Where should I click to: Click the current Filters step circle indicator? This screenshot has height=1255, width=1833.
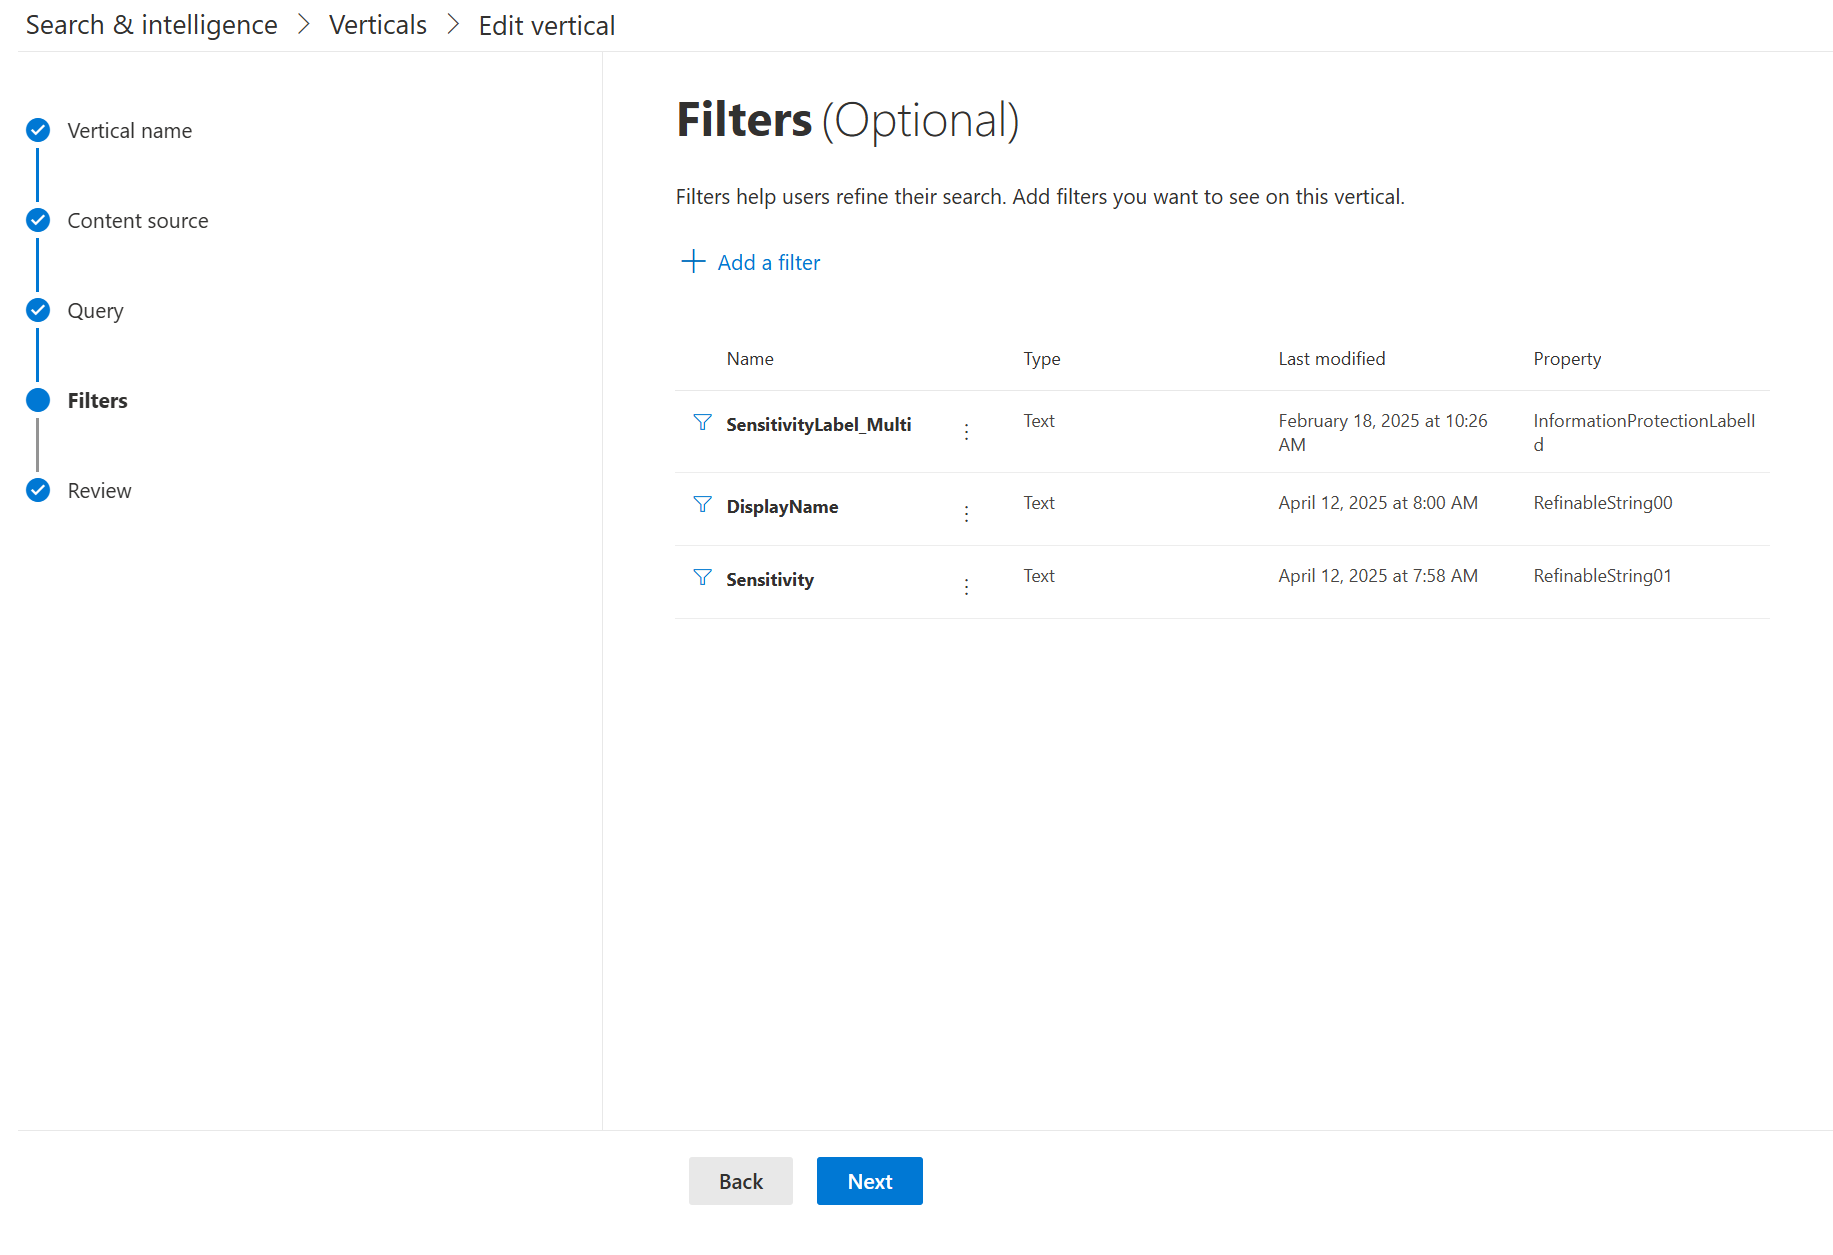point(38,400)
